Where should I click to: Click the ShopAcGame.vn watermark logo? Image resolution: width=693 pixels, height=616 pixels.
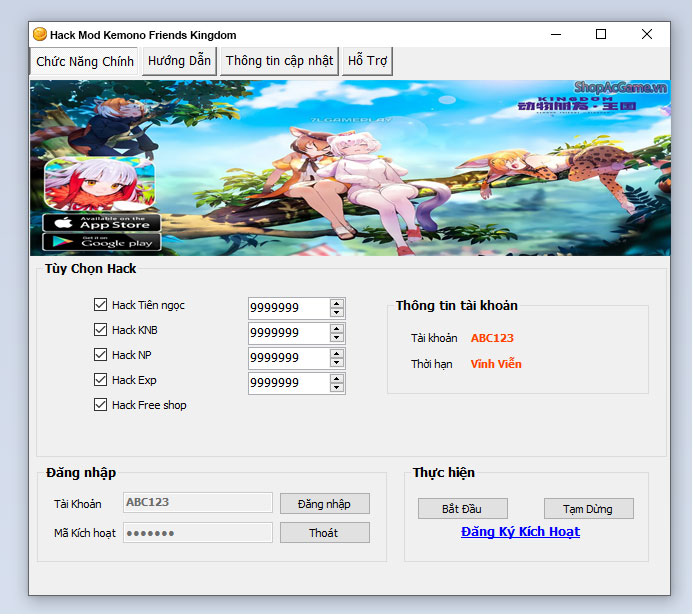pyautogui.click(x=621, y=90)
